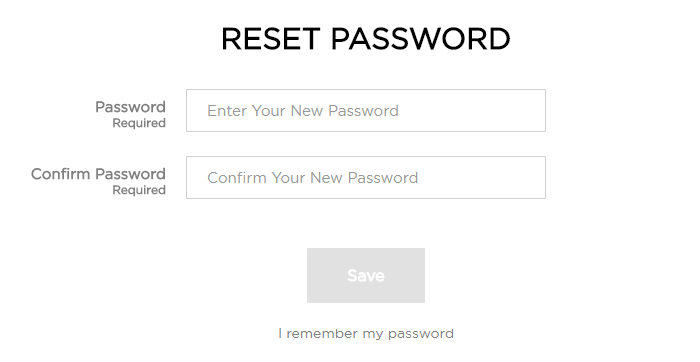Focus the Confirm Your New Password field
Viewport: 700px width, 362px height.
pyautogui.click(x=366, y=177)
